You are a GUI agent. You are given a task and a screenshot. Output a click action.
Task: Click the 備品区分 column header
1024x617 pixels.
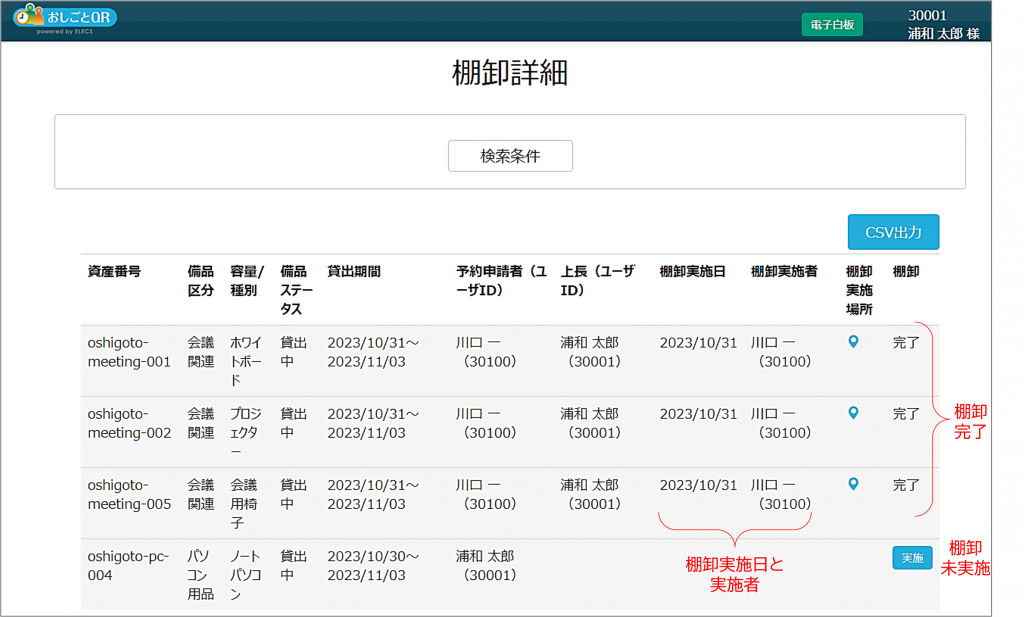pos(200,281)
